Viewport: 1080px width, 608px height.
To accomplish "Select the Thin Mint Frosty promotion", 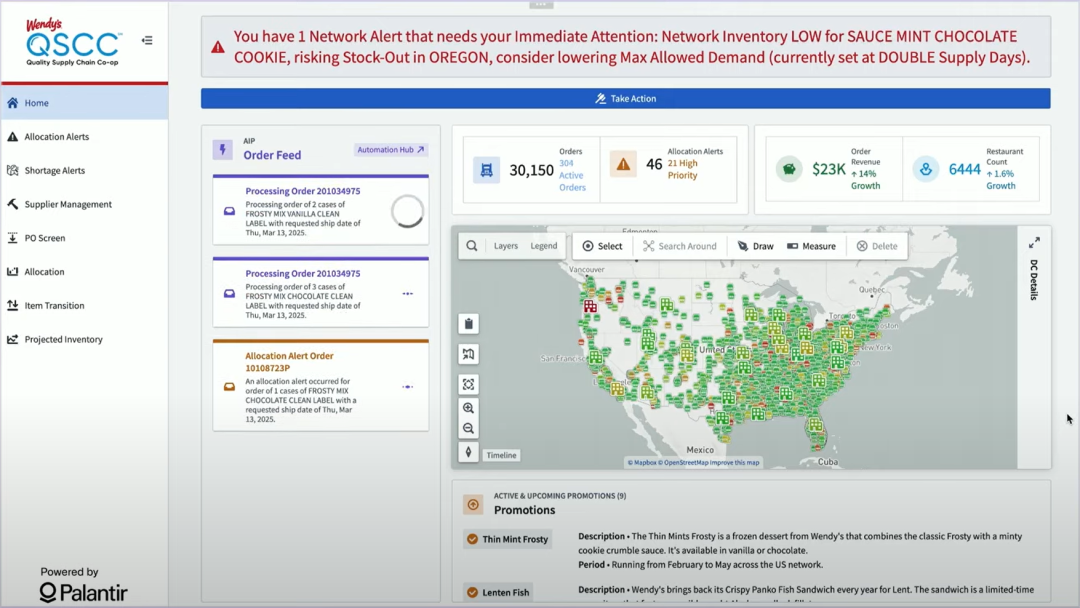I will [x=508, y=539].
